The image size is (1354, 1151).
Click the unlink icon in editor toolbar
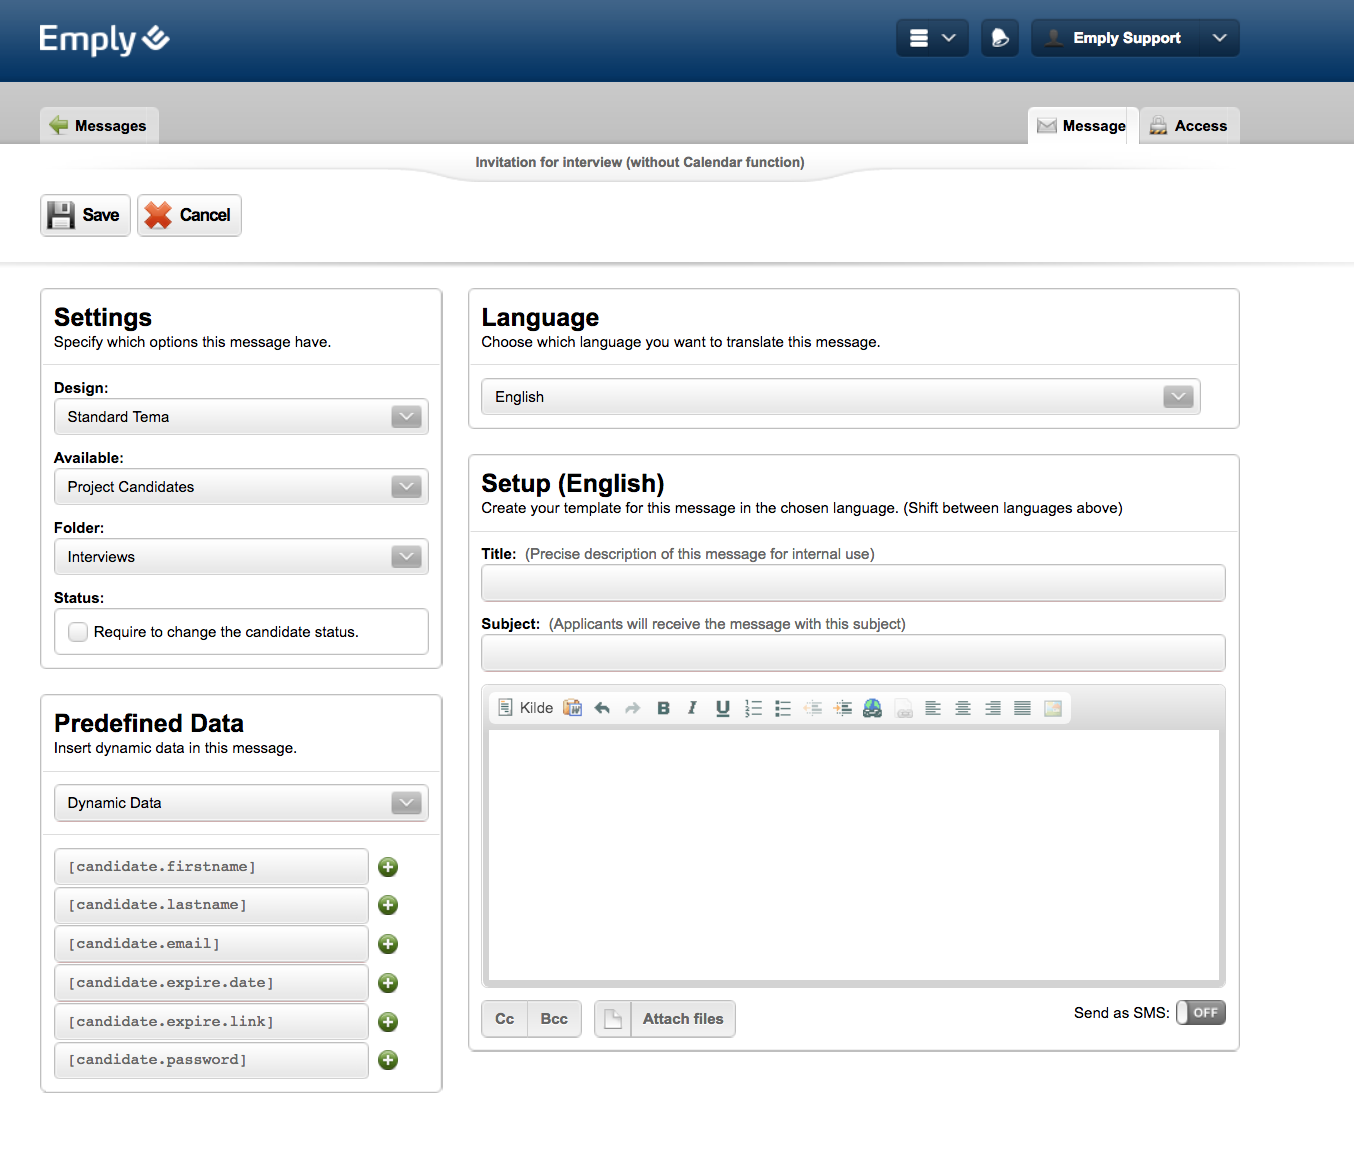904,708
